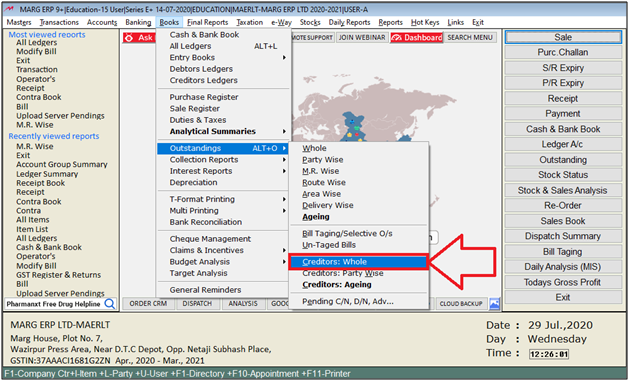Click the time display field
The width and height of the screenshot is (630, 381).
548,354
